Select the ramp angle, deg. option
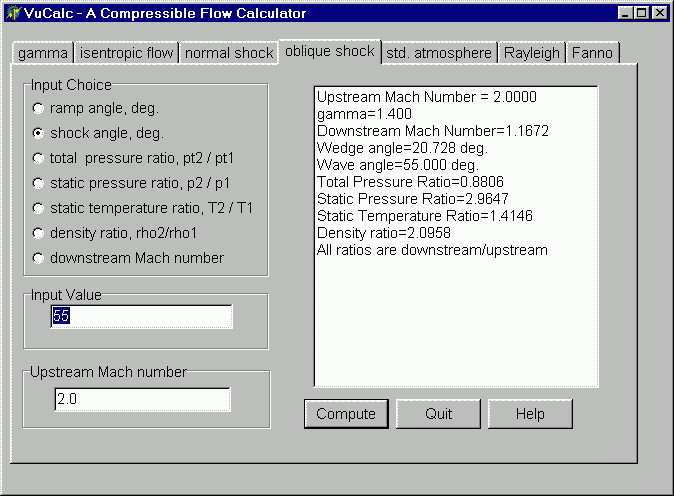The image size is (674, 496). [x=96, y=108]
